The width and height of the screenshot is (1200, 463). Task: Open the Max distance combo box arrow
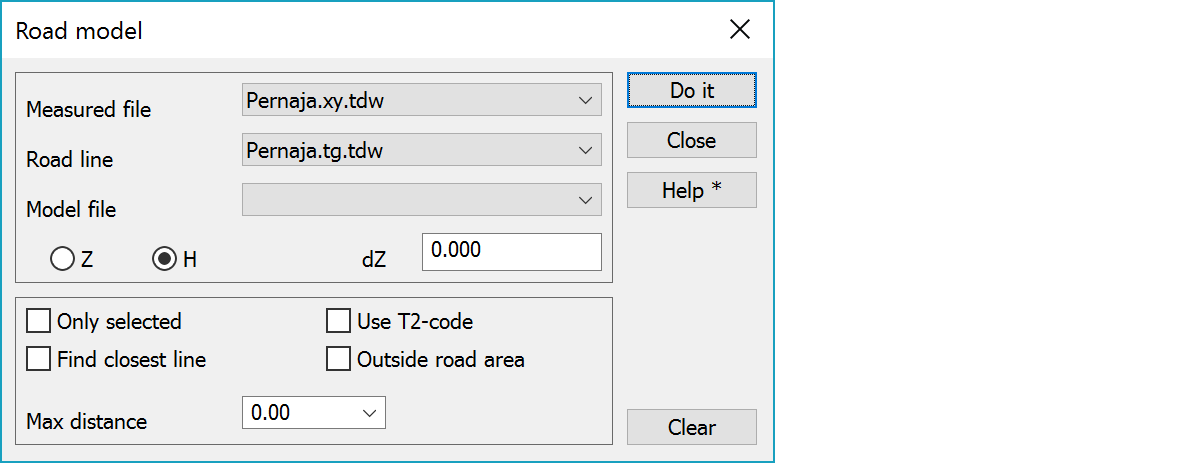[369, 412]
